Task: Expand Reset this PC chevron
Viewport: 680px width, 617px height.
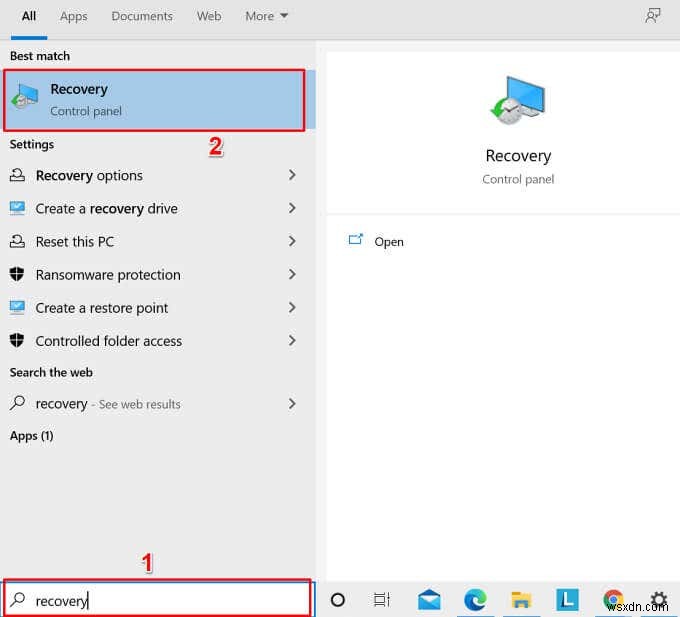Action: (x=292, y=241)
